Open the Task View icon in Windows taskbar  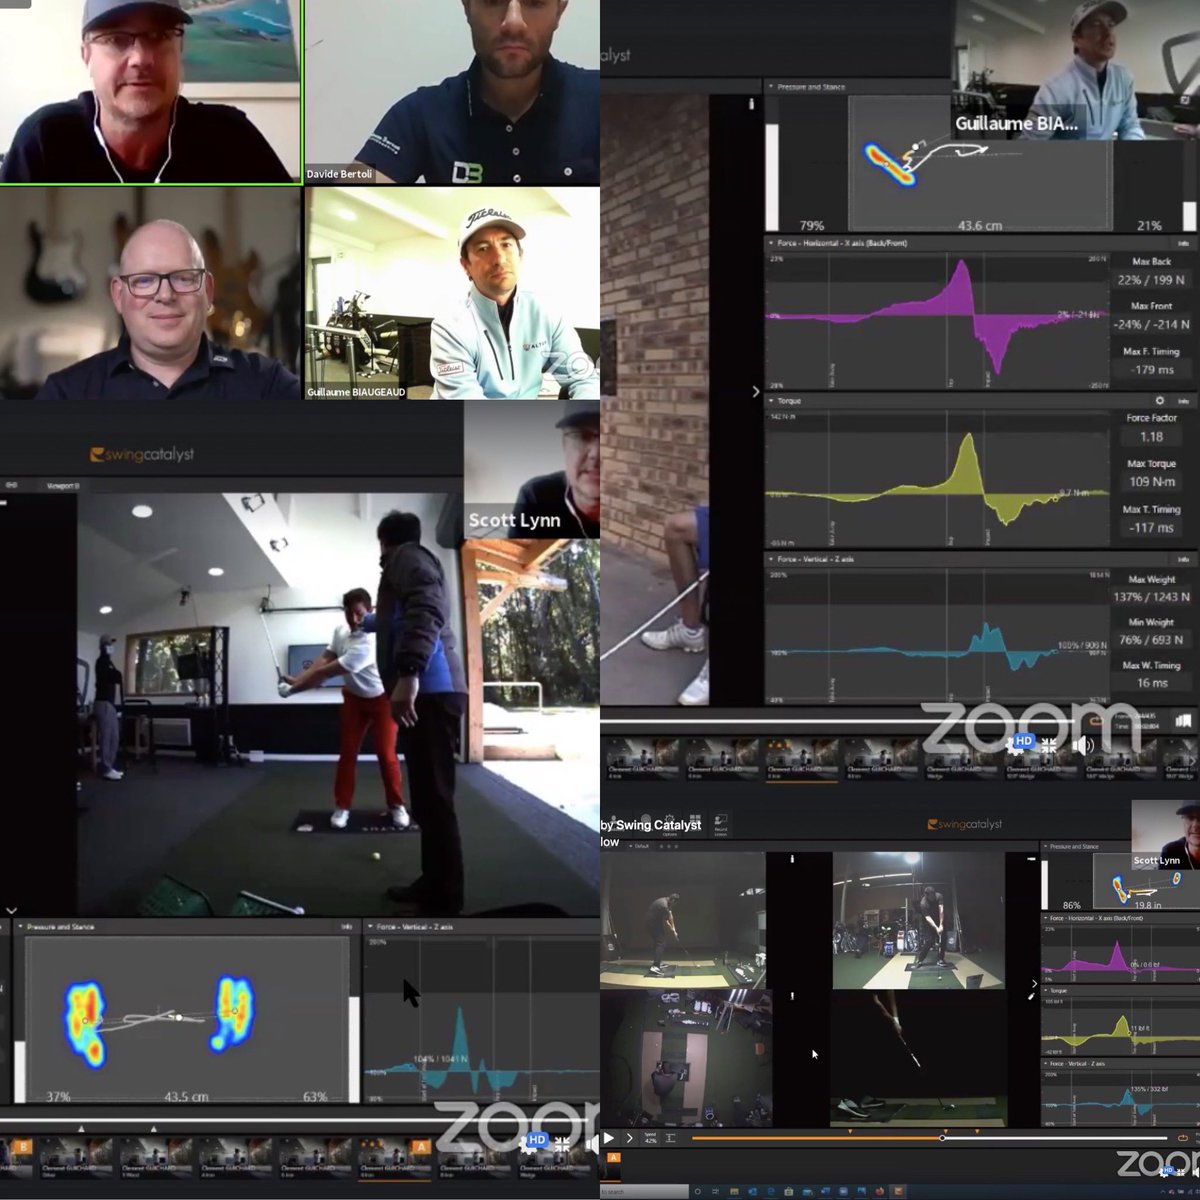click(717, 1191)
